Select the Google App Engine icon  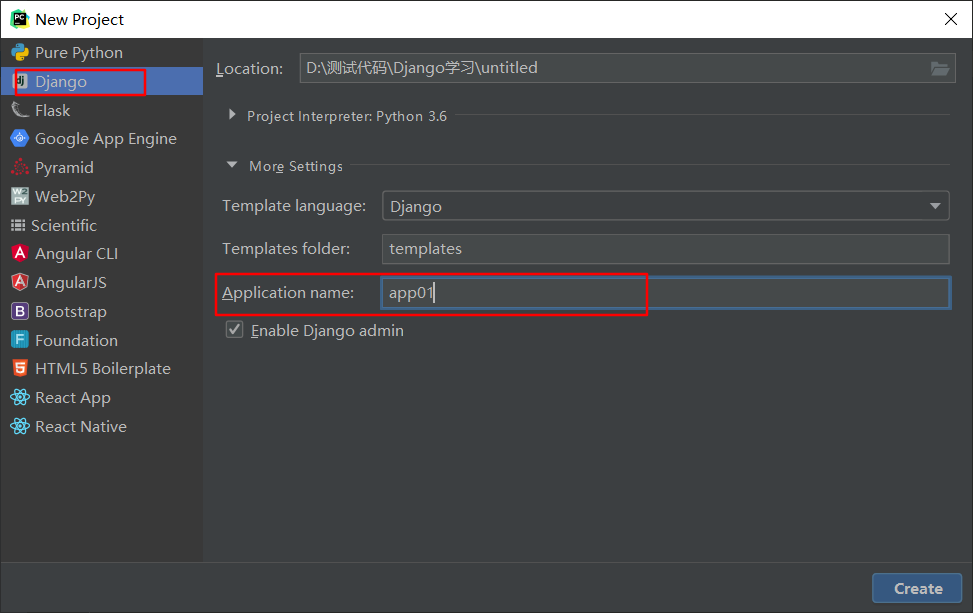[20, 138]
